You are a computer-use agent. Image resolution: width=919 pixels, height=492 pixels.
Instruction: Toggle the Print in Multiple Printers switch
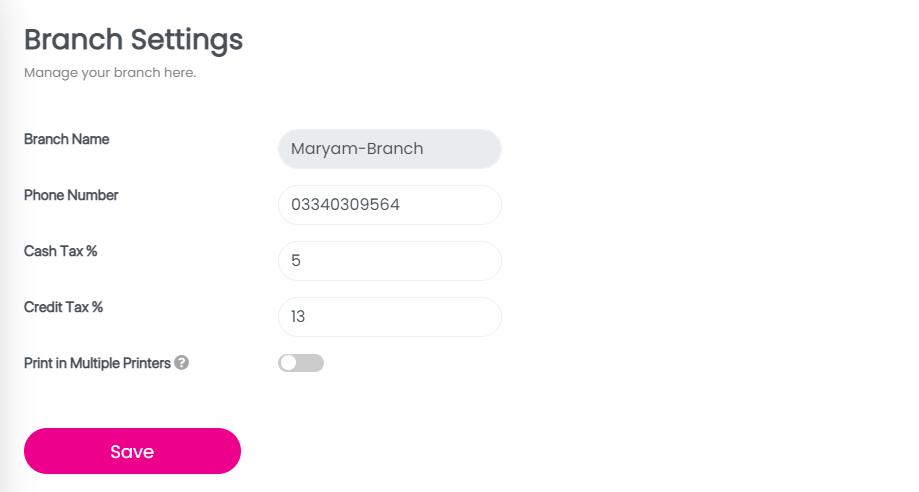[301, 363]
